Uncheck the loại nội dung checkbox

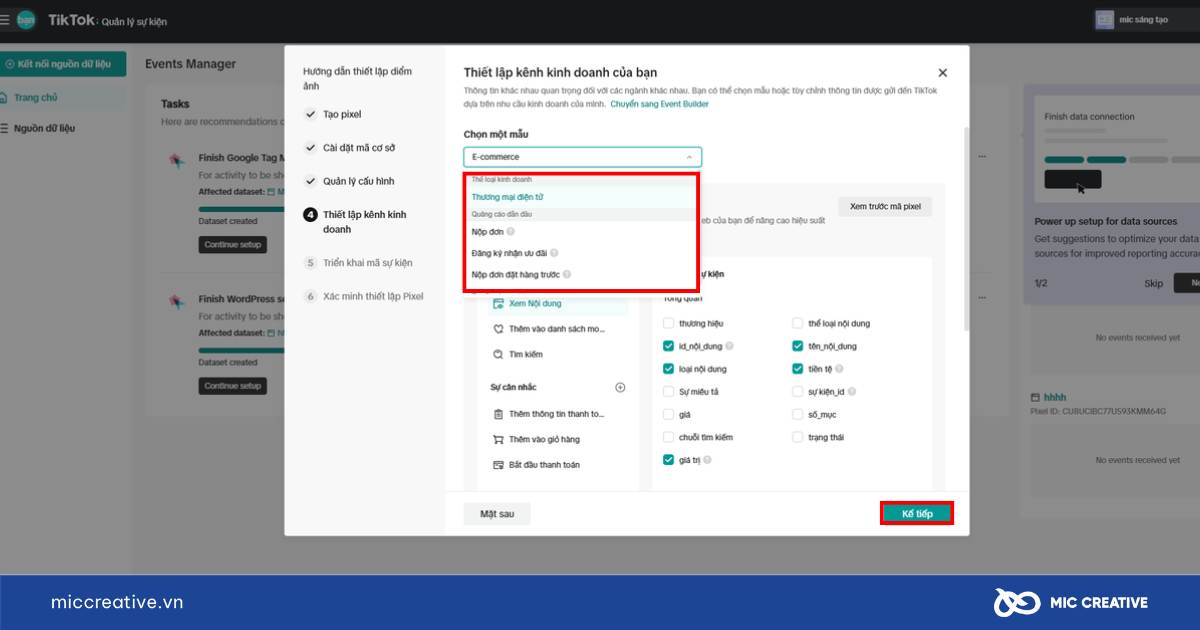668,369
